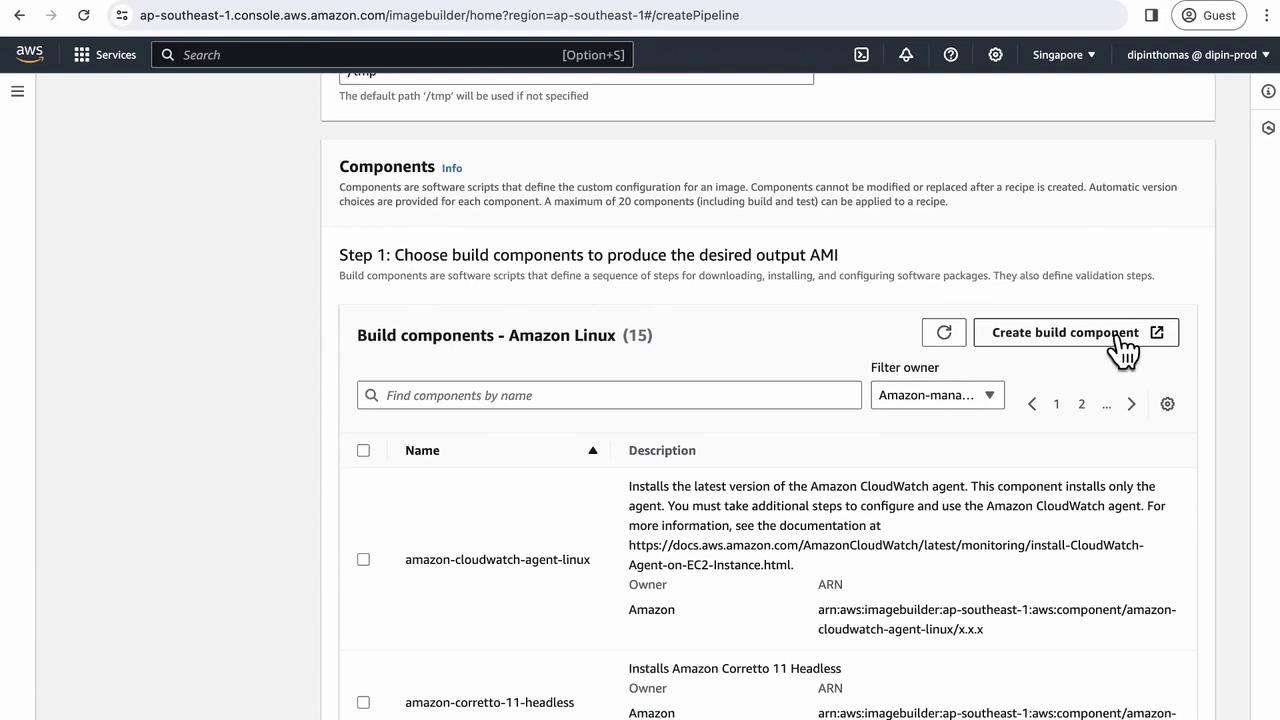
Task: Focus the AWS console Search box
Action: pyautogui.click(x=392, y=55)
